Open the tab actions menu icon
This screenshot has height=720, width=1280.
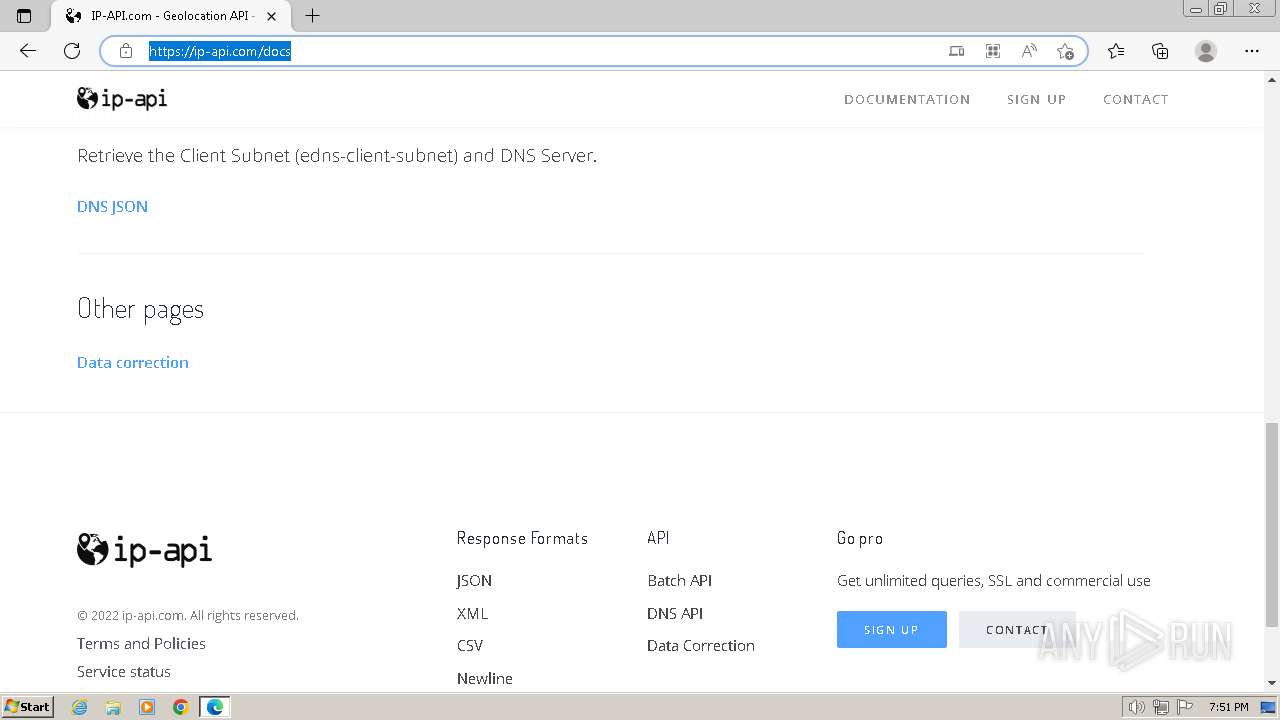point(24,16)
